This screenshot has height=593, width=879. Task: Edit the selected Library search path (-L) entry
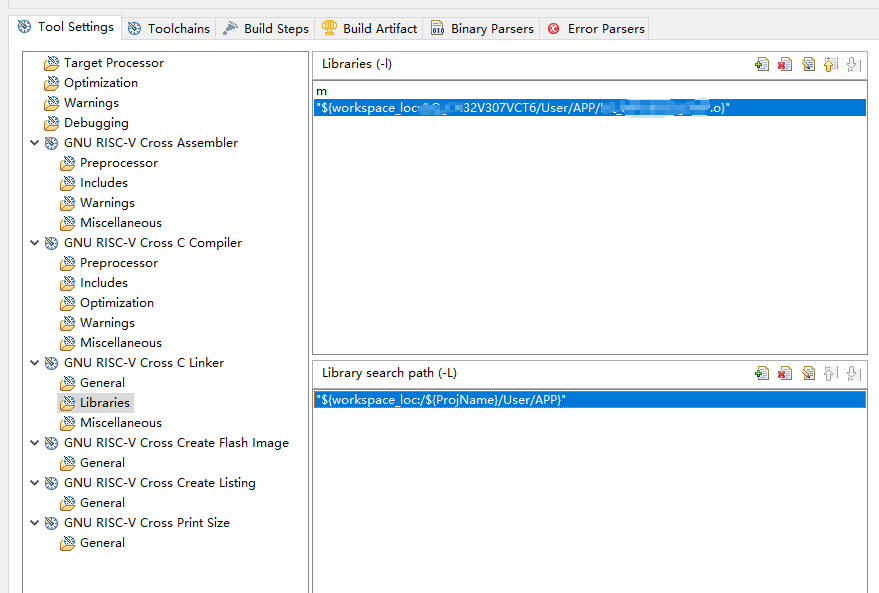[x=808, y=374]
